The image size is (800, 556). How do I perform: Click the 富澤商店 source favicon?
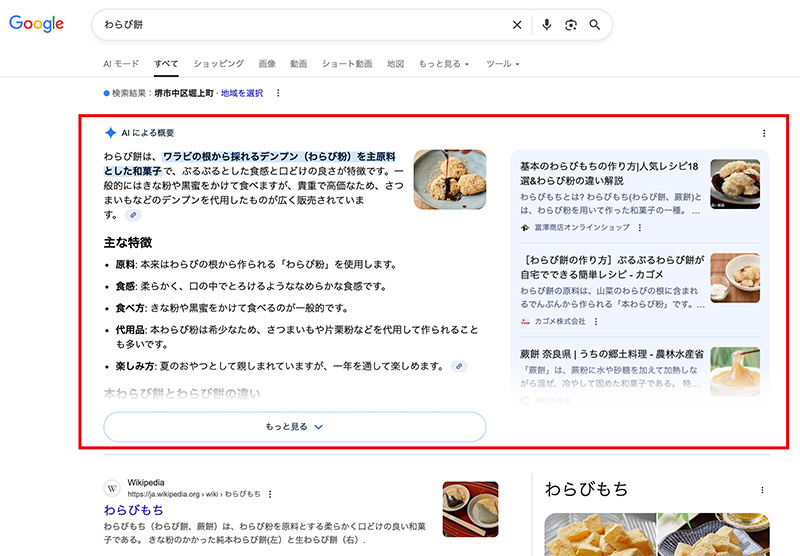coord(525,228)
